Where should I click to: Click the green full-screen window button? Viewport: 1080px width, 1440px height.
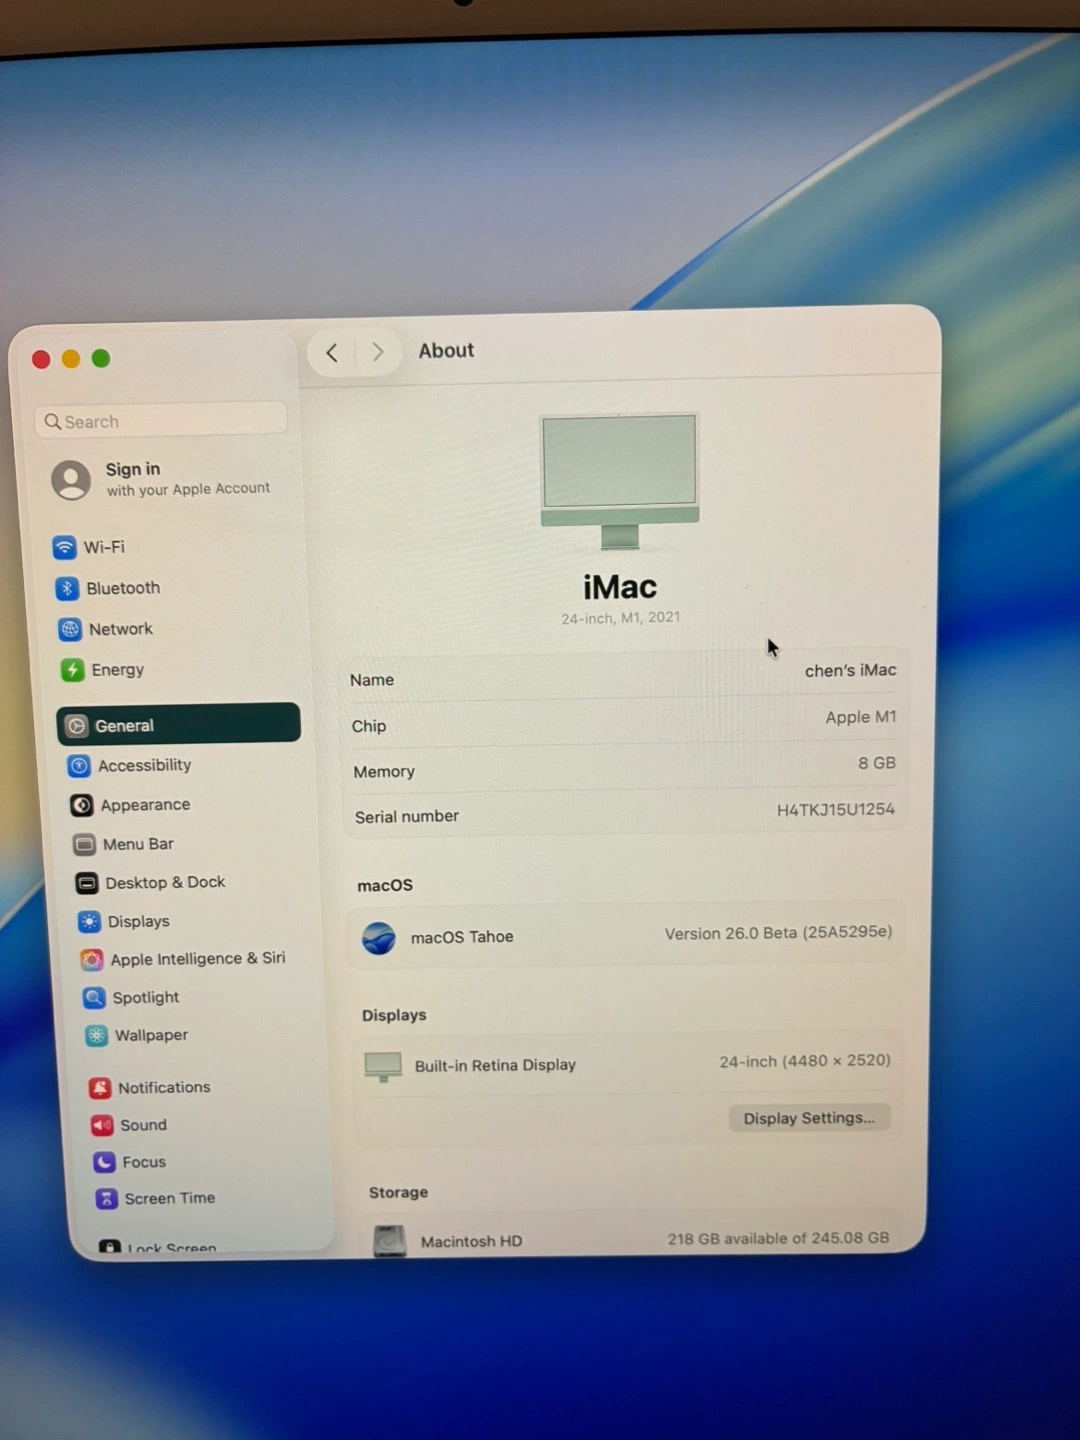101,359
